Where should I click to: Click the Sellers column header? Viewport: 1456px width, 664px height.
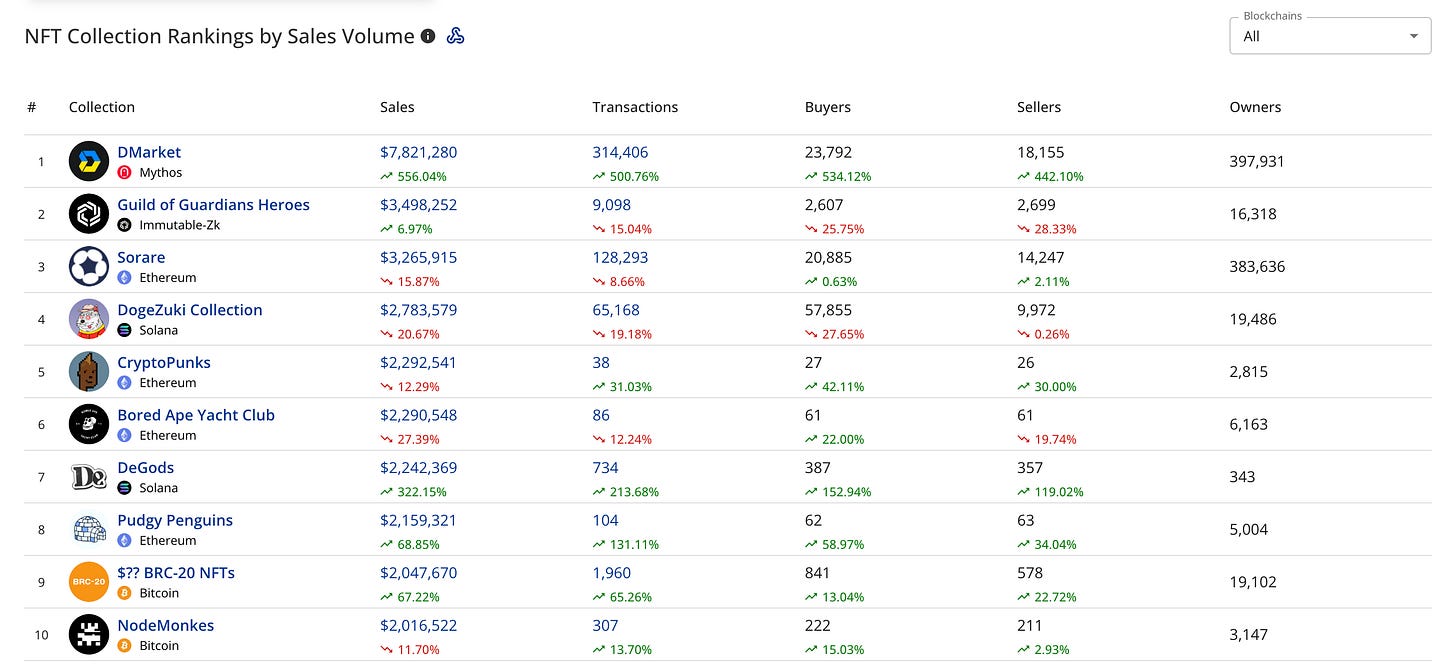pos(1039,107)
